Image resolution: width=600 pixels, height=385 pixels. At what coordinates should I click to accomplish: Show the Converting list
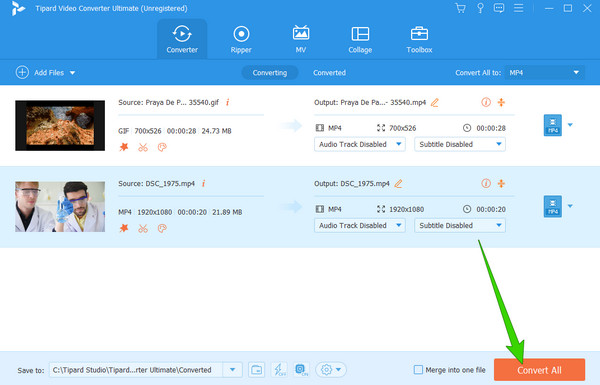(270, 73)
